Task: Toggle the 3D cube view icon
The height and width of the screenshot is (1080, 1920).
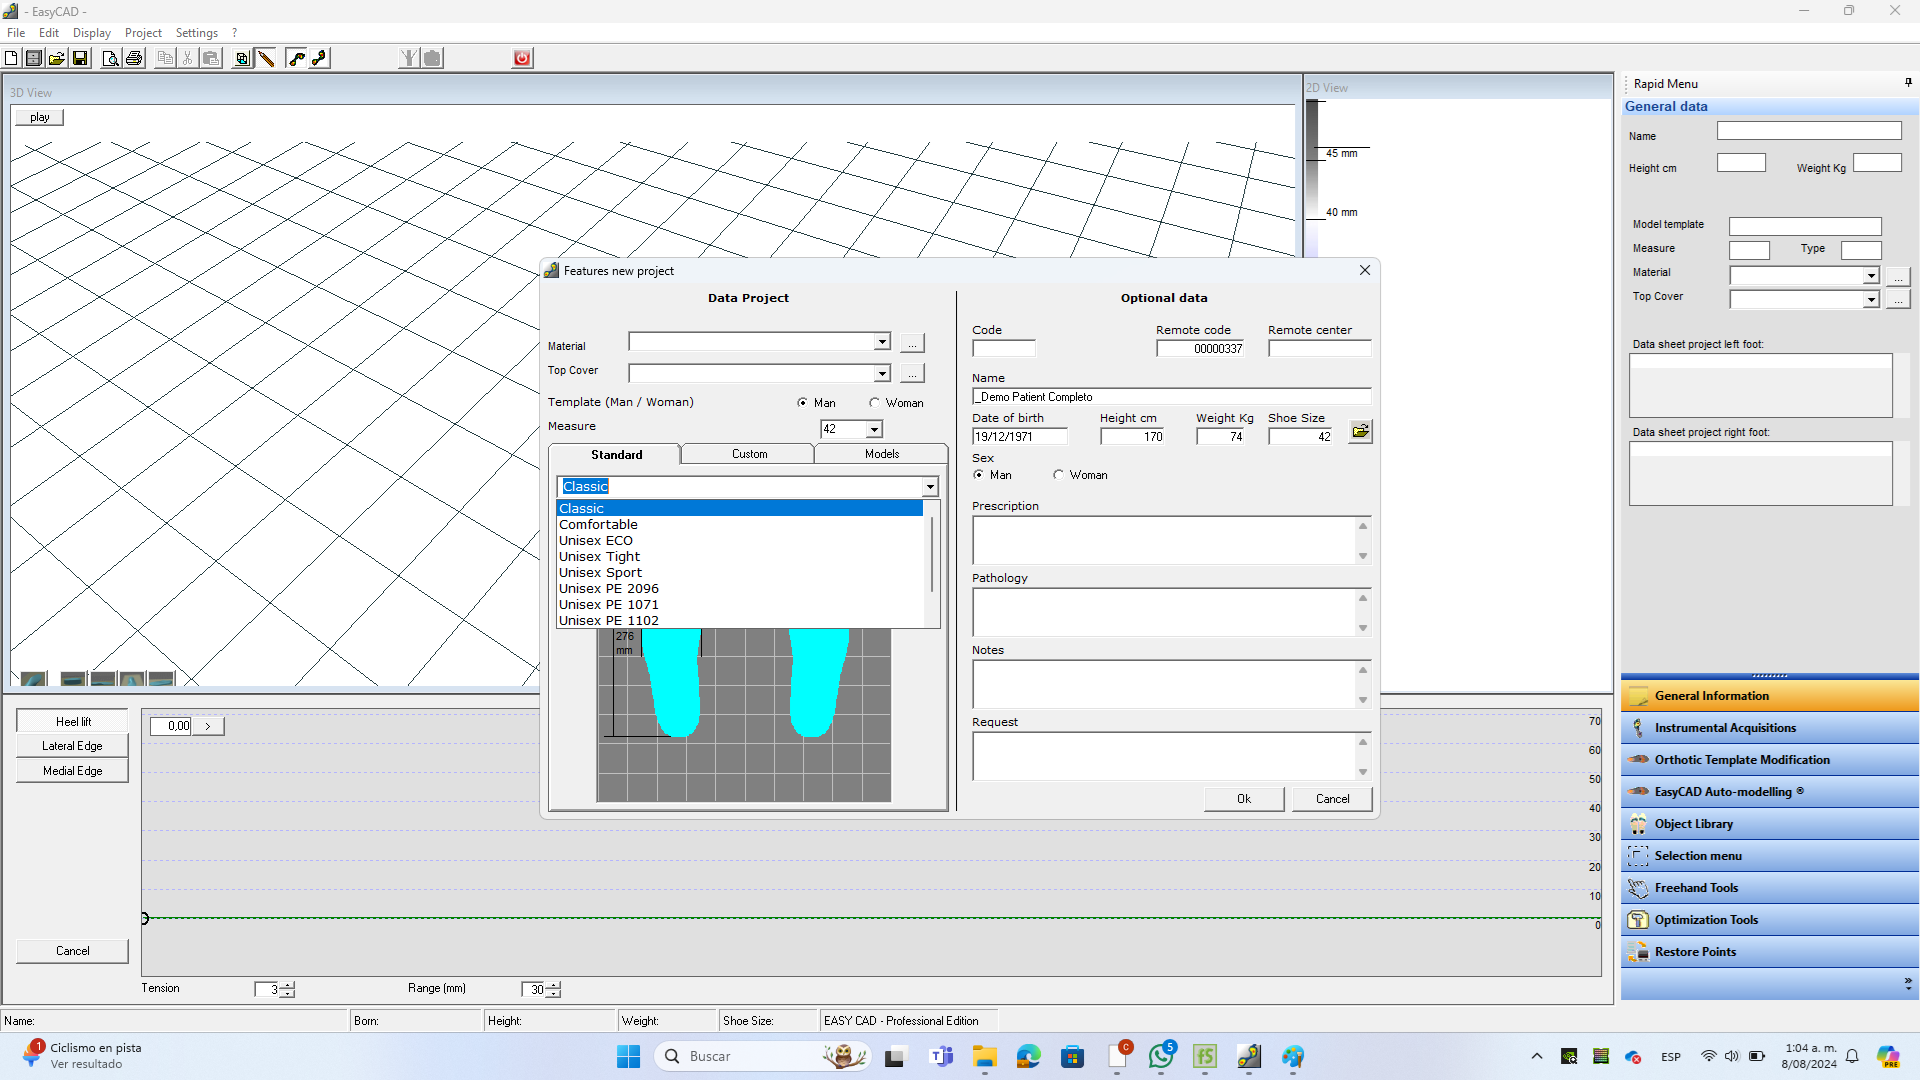Action: point(242,58)
